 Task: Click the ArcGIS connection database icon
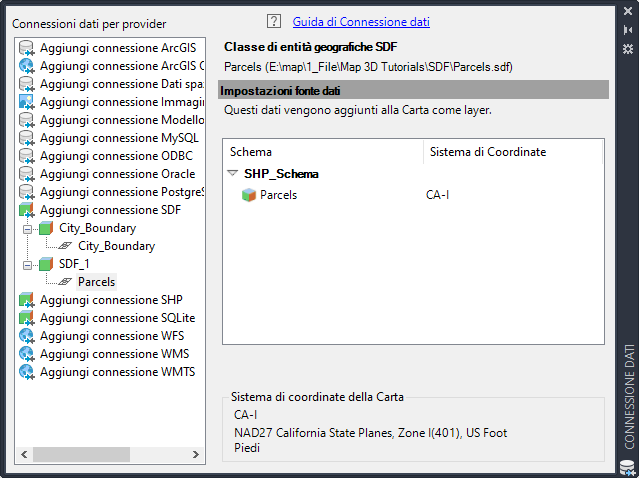tap(27, 48)
